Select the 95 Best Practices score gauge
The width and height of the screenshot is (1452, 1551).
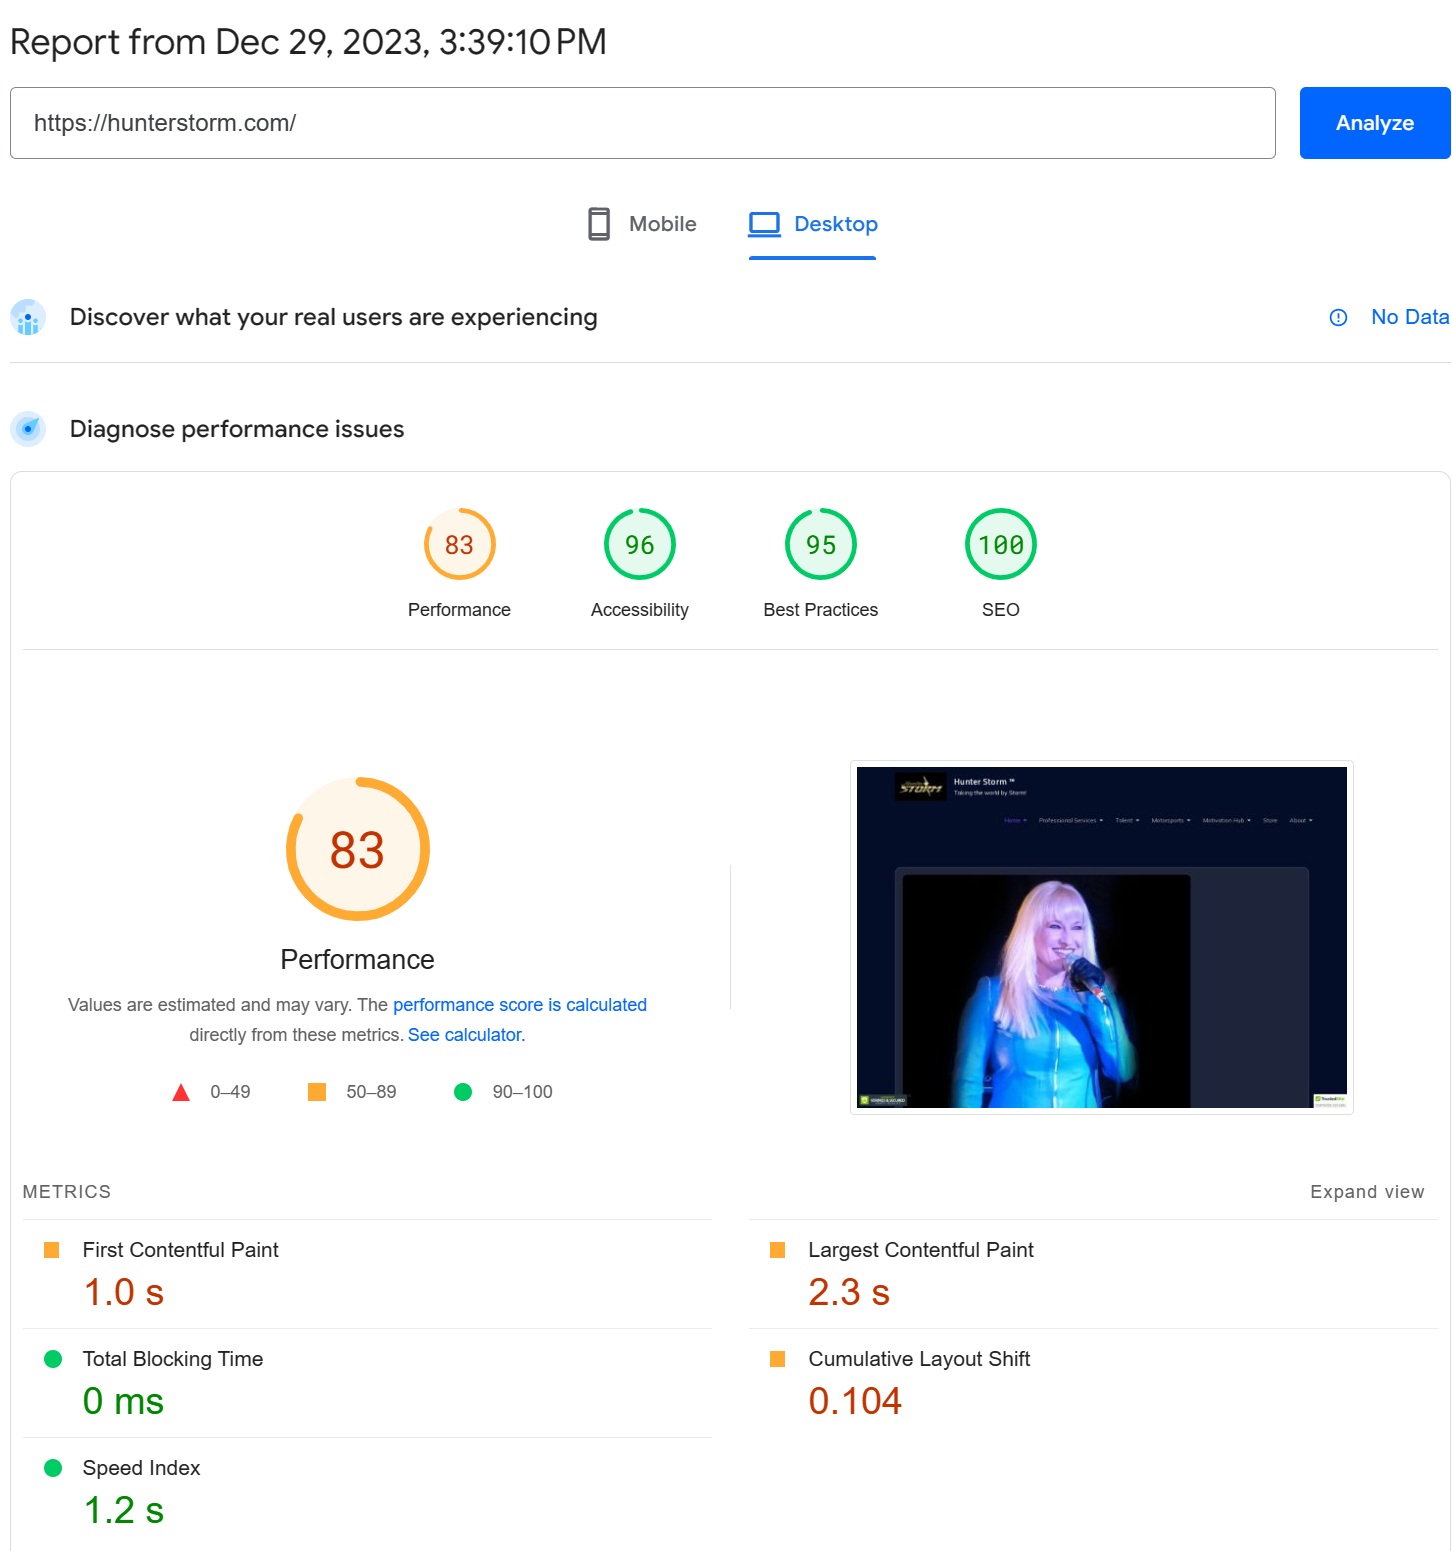point(820,544)
